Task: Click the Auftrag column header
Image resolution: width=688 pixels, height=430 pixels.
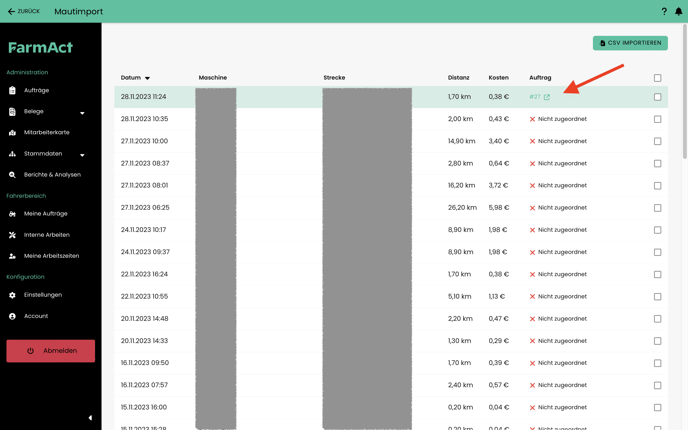Action: [540, 78]
